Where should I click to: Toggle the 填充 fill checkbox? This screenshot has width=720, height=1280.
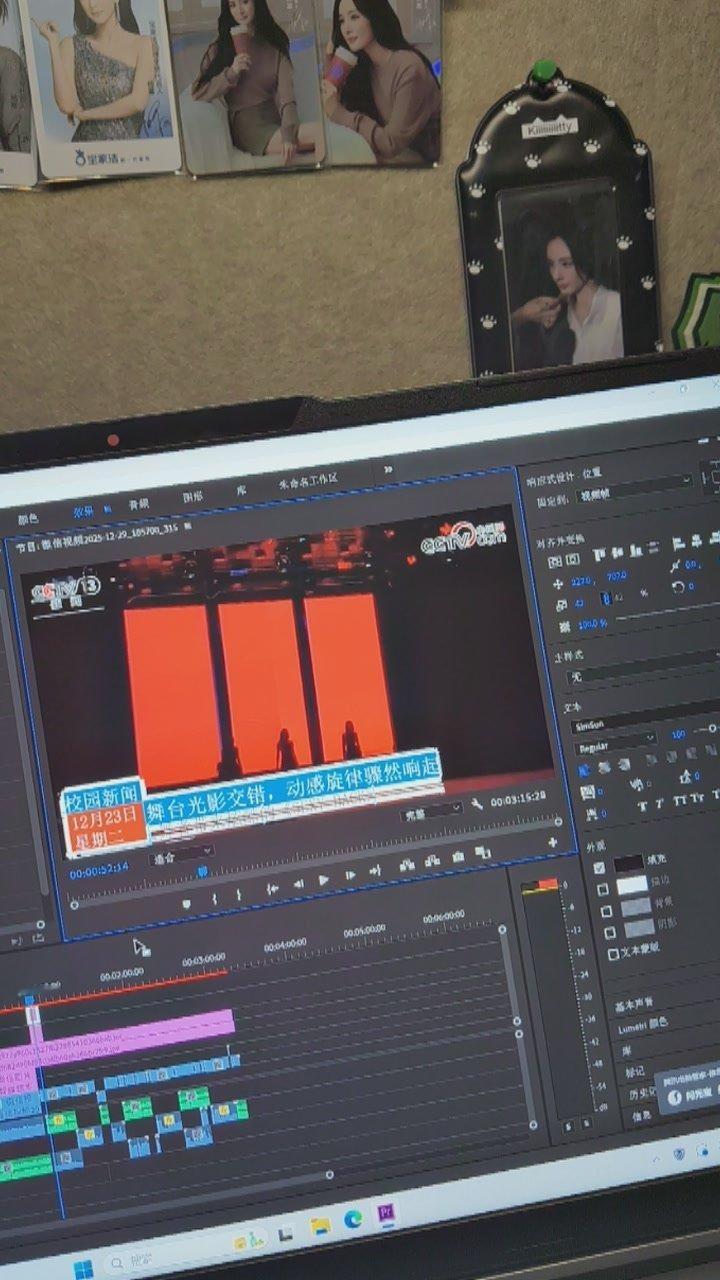599,868
